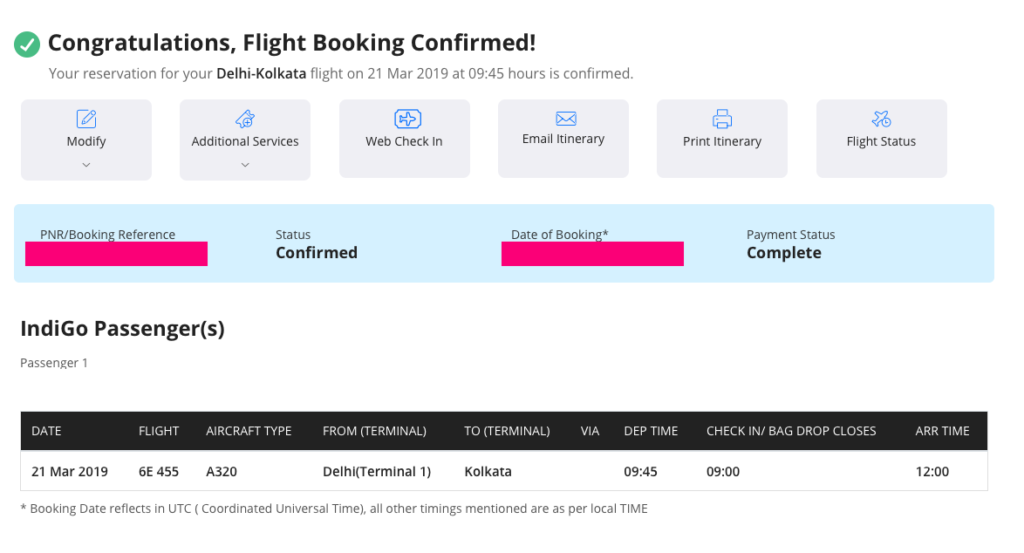The width and height of the screenshot is (1024, 553).
Task: Click the Additional Services icon
Action: click(x=245, y=119)
